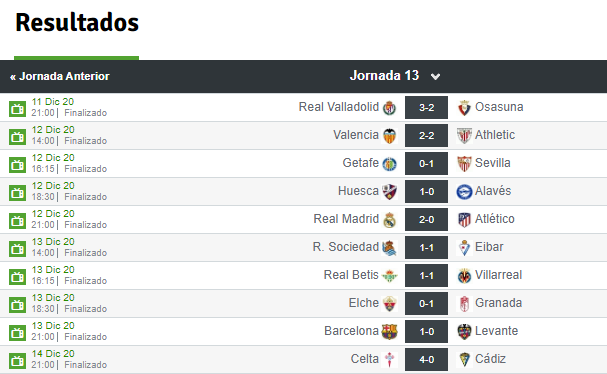This screenshot has height=374, width=607.
Task: Click the Sevilla crest icon
Action: tap(464, 164)
